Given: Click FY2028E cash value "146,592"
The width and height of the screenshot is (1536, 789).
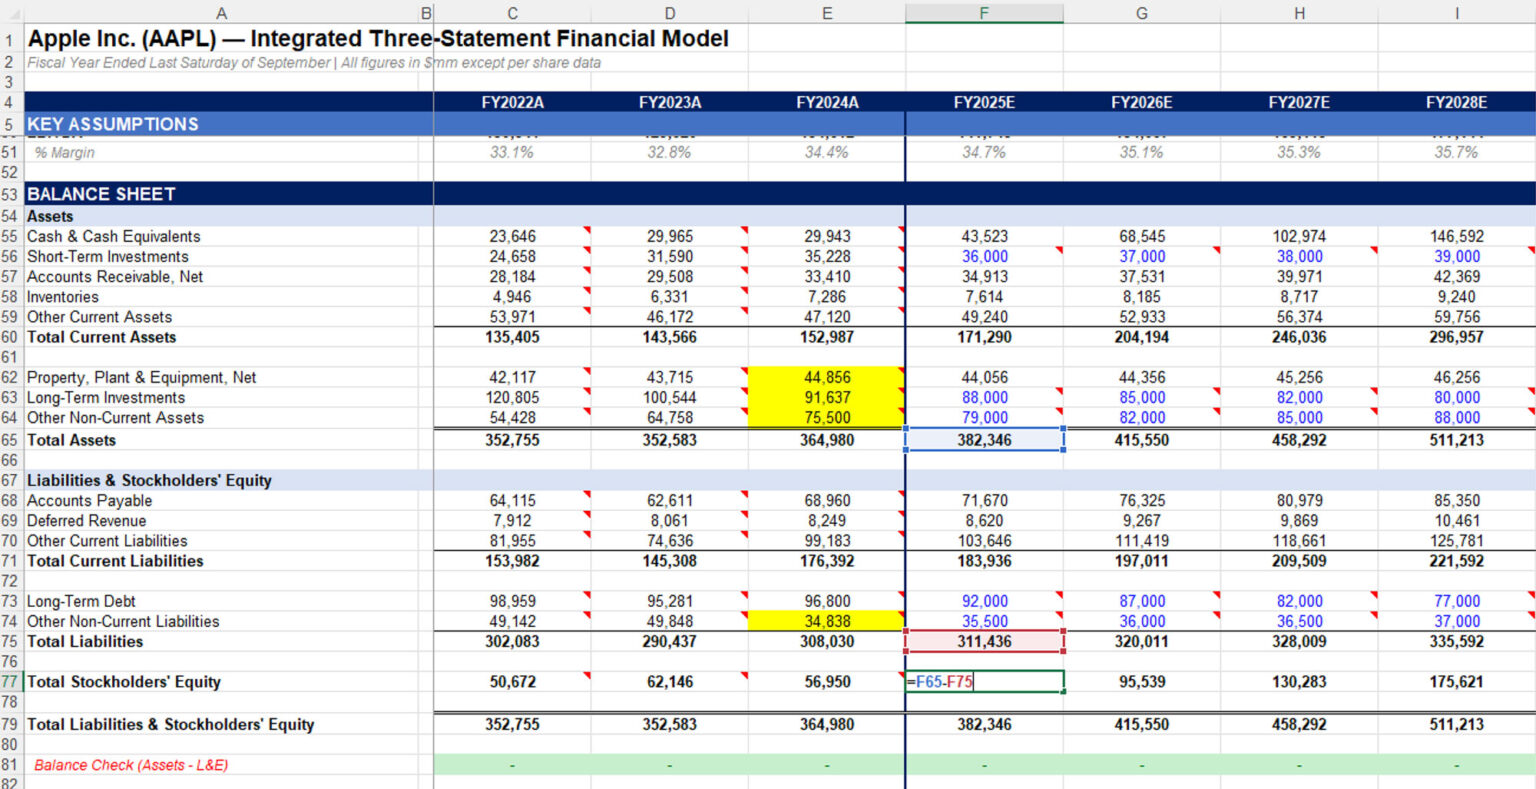Looking at the screenshot, I should (x=1456, y=237).
